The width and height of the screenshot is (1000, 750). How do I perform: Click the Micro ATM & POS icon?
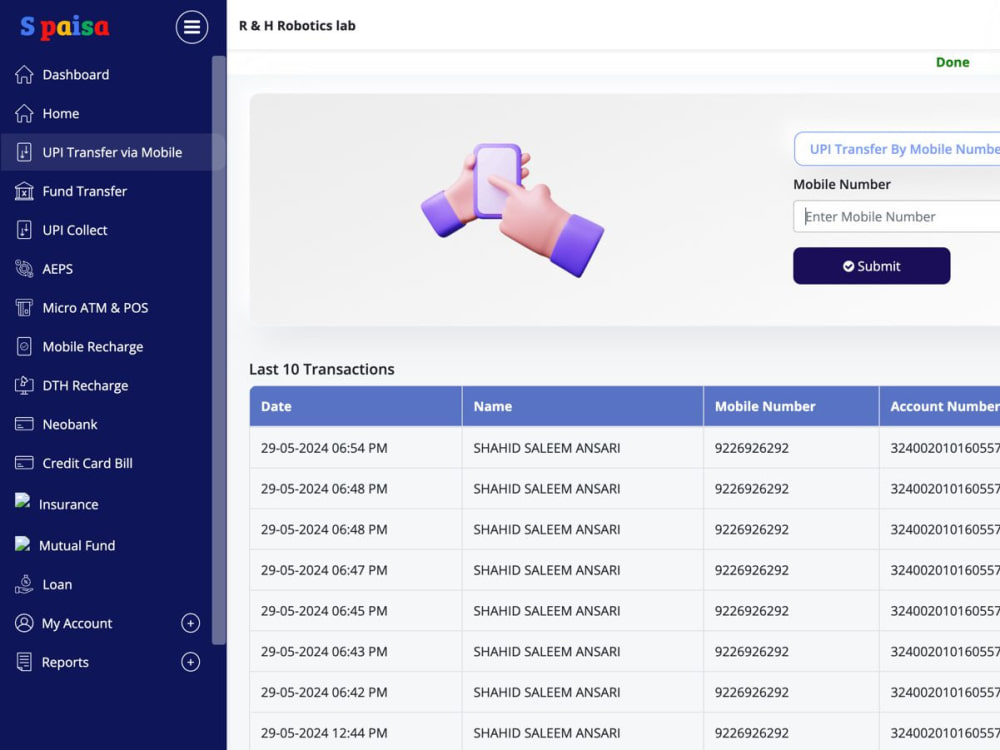(x=24, y=308)
